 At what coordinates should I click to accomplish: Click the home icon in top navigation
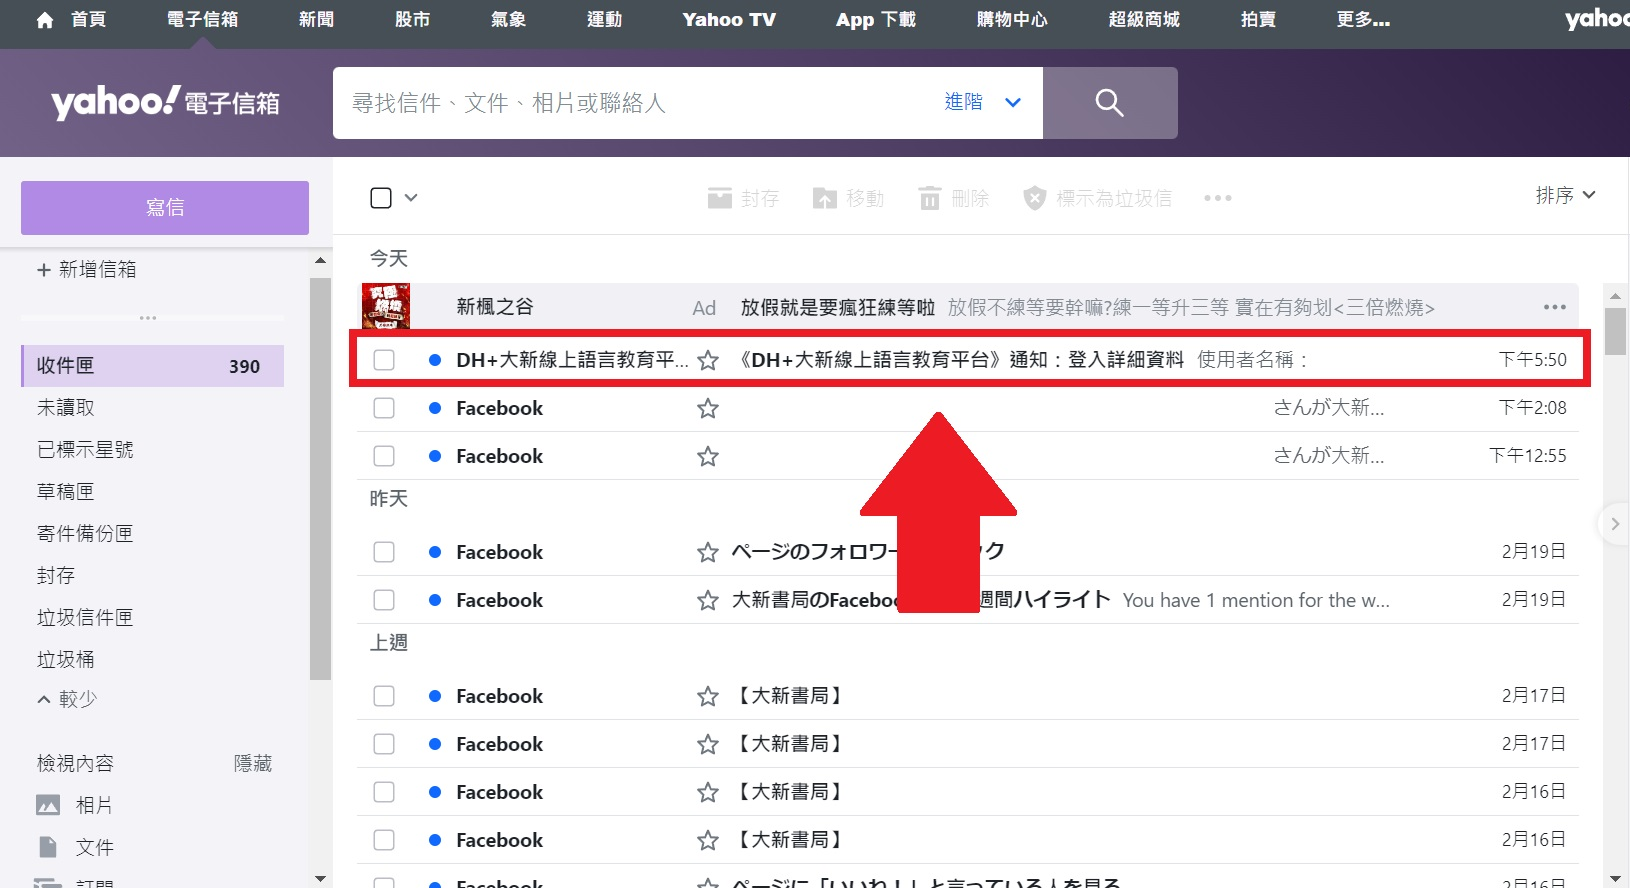(x=45, y=20)
